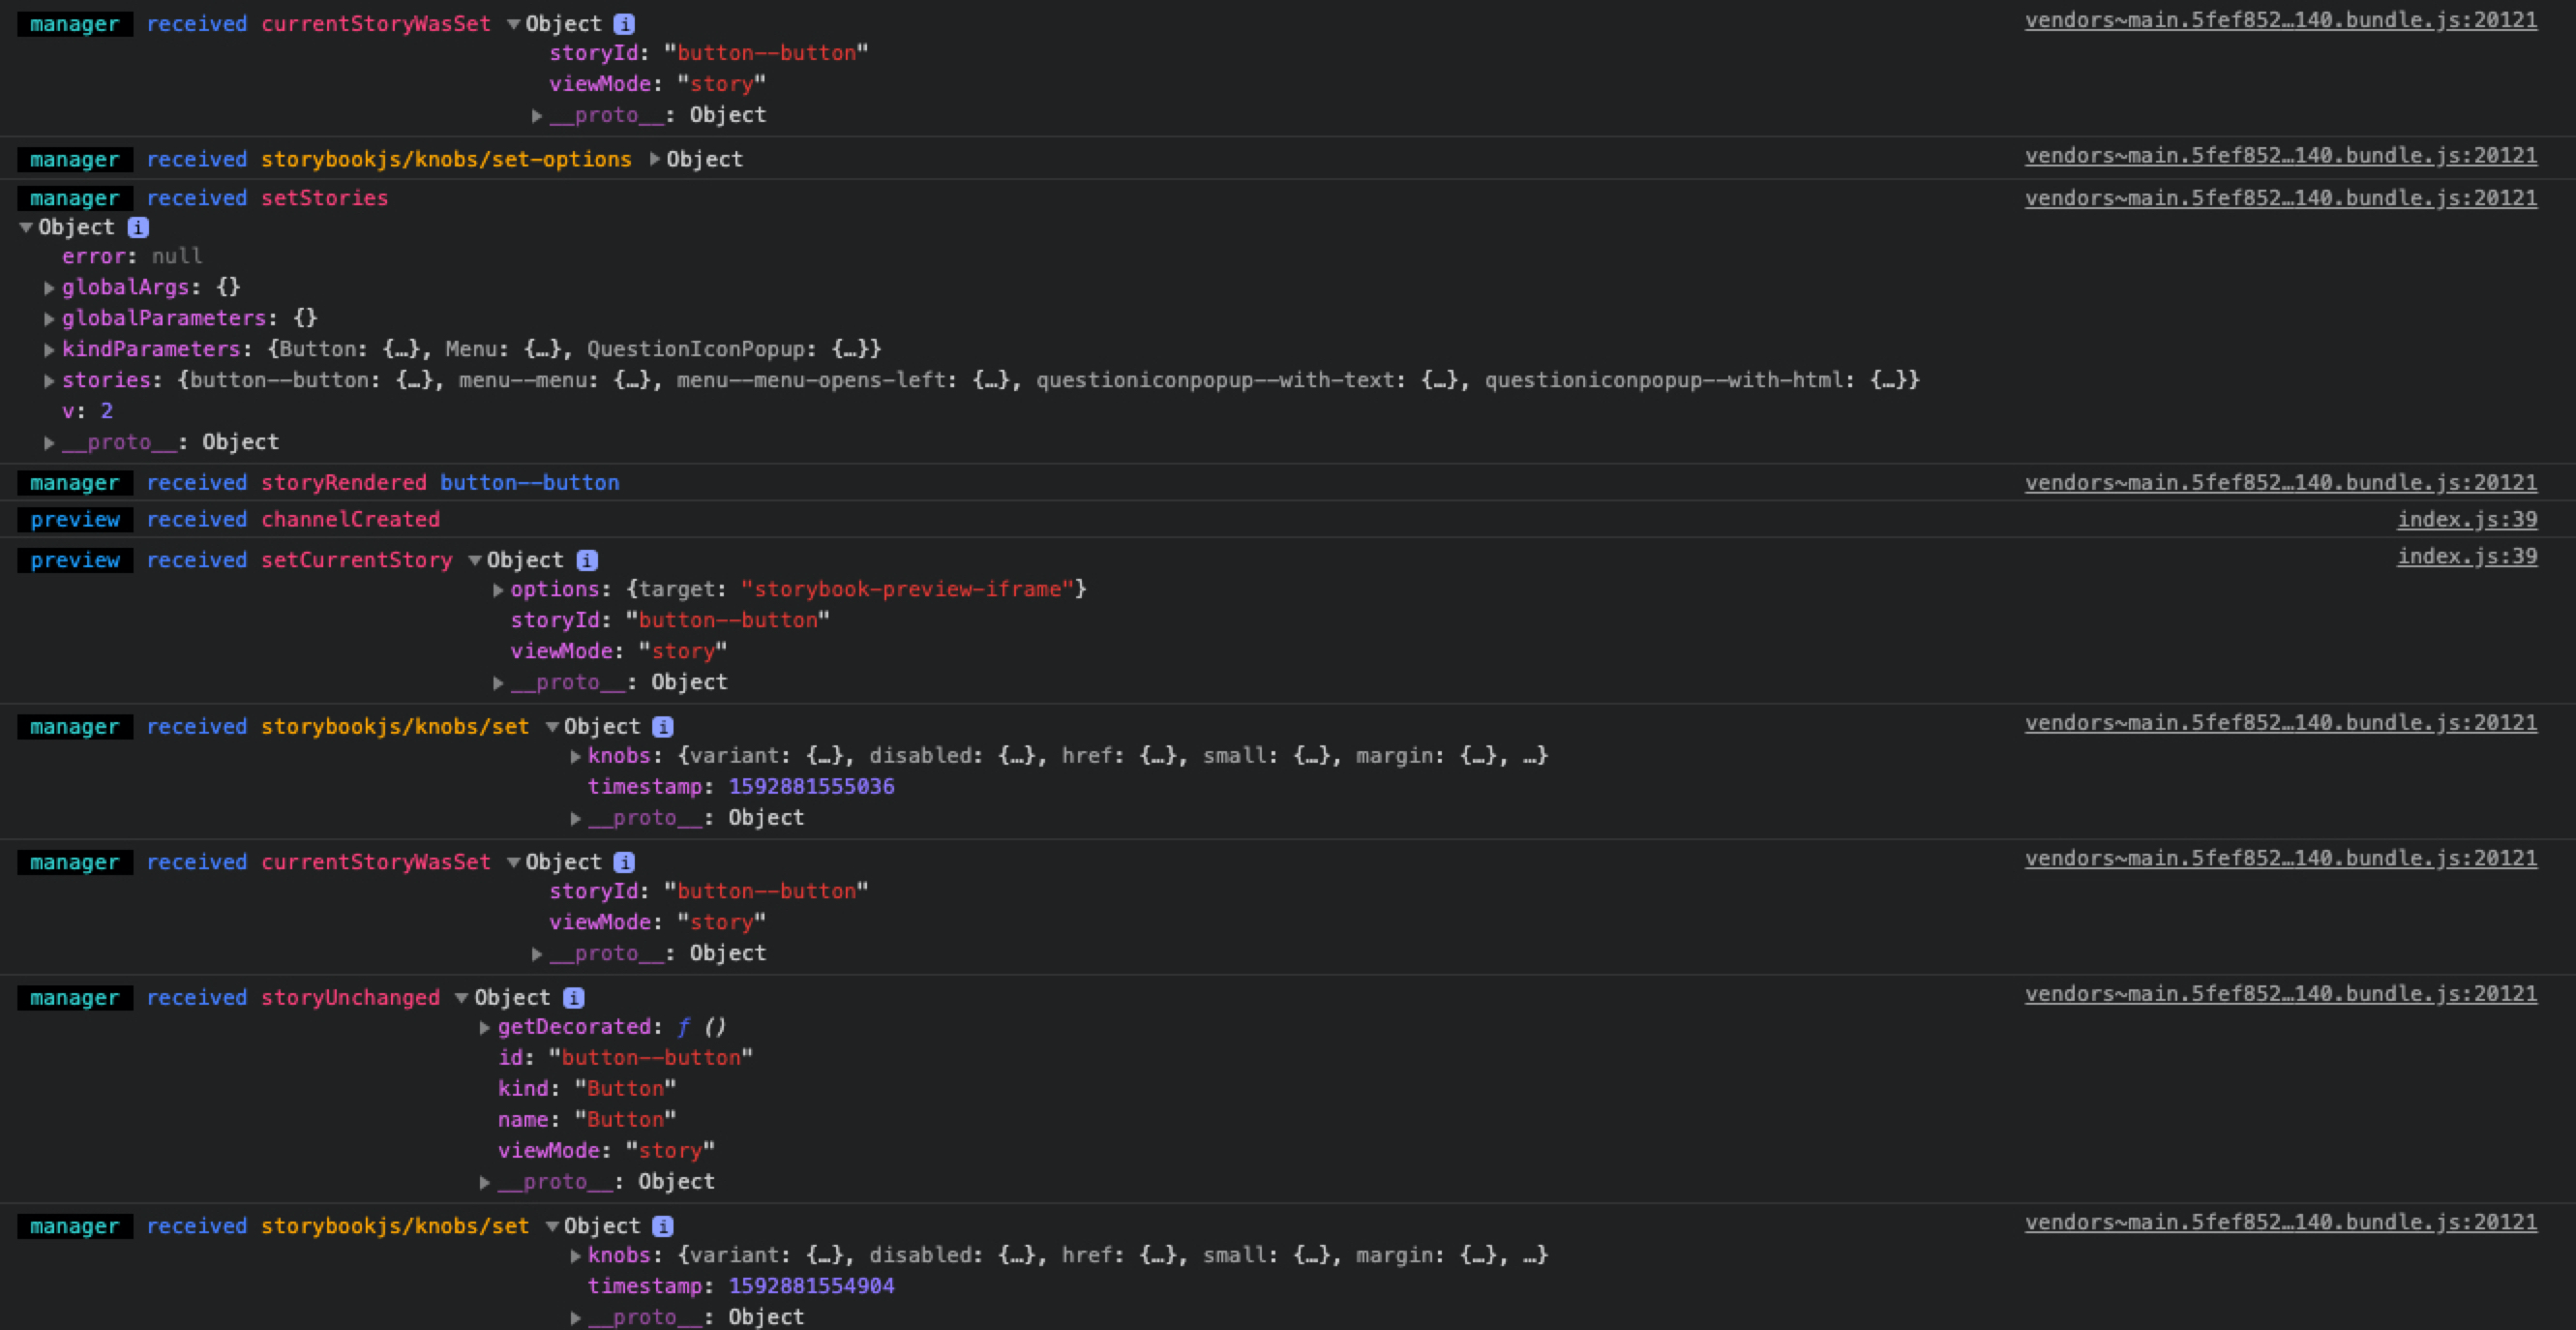Collapse the storyUnchanged Object
The width and height of the screenshot is (2576, 1330).
pos(462,997)
